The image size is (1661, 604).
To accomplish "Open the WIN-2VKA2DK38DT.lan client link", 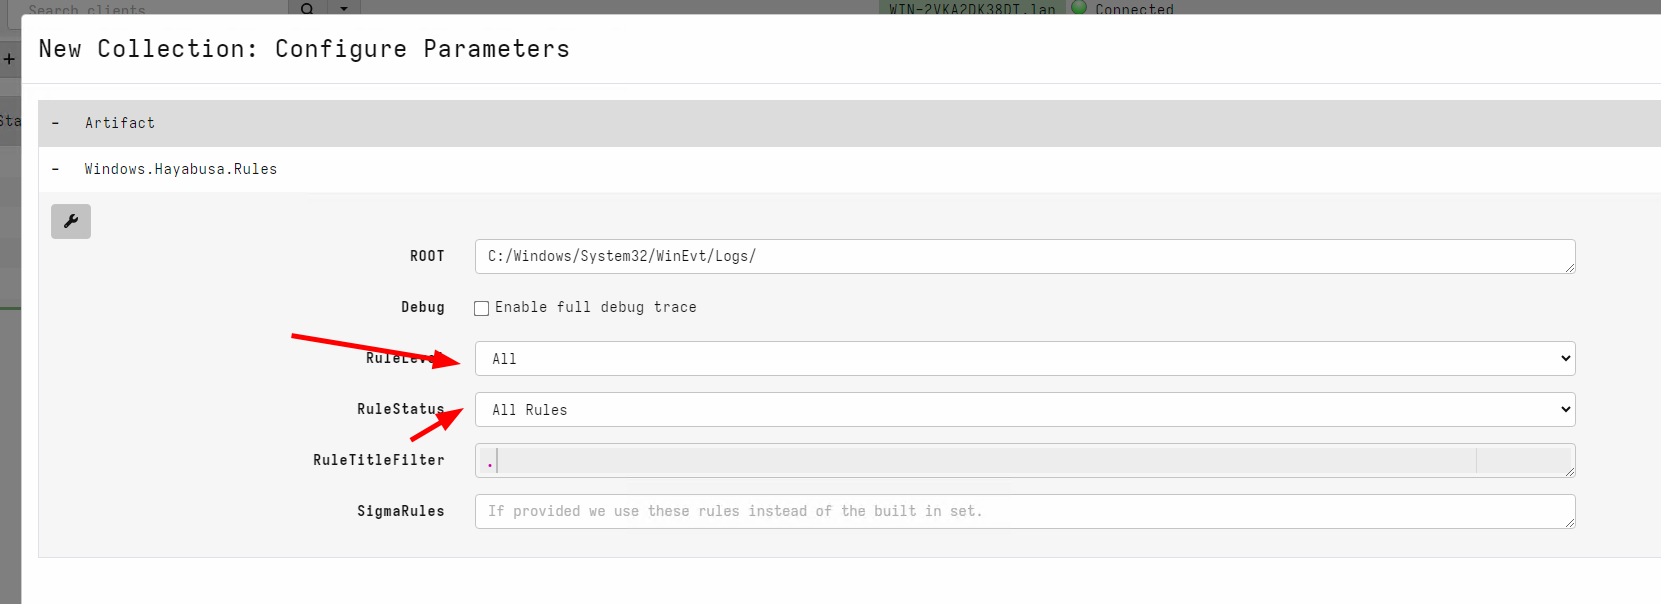I will point(972,9).
